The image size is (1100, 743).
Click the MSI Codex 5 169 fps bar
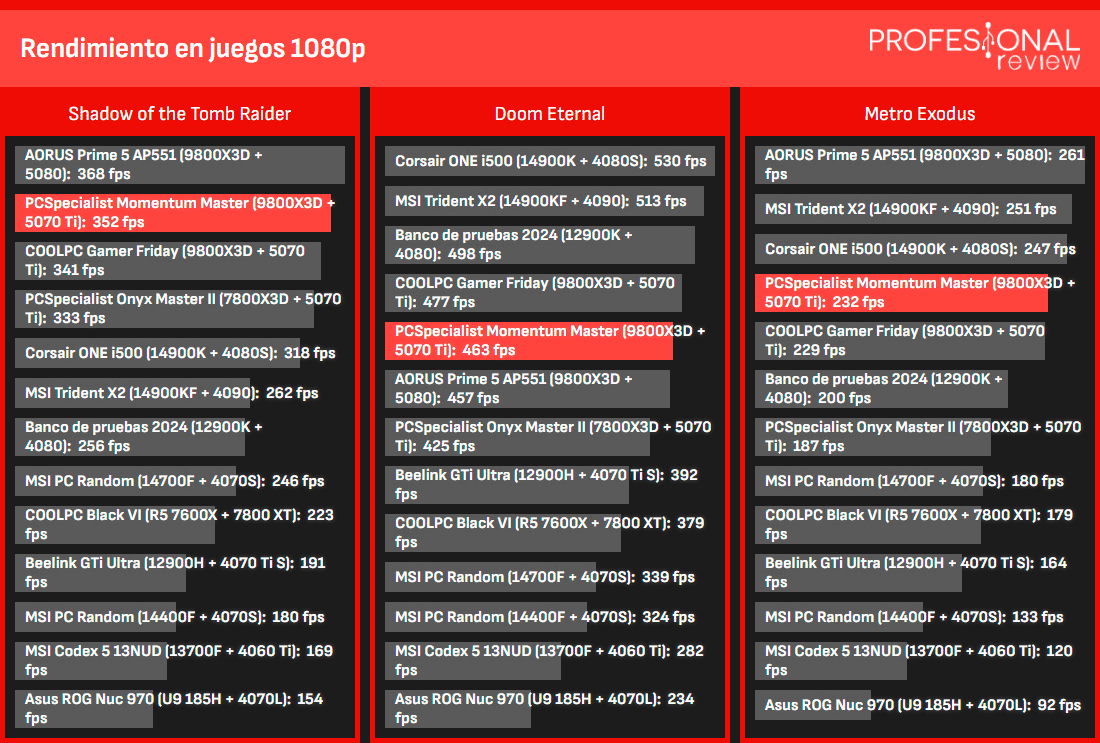coord(91,661)
